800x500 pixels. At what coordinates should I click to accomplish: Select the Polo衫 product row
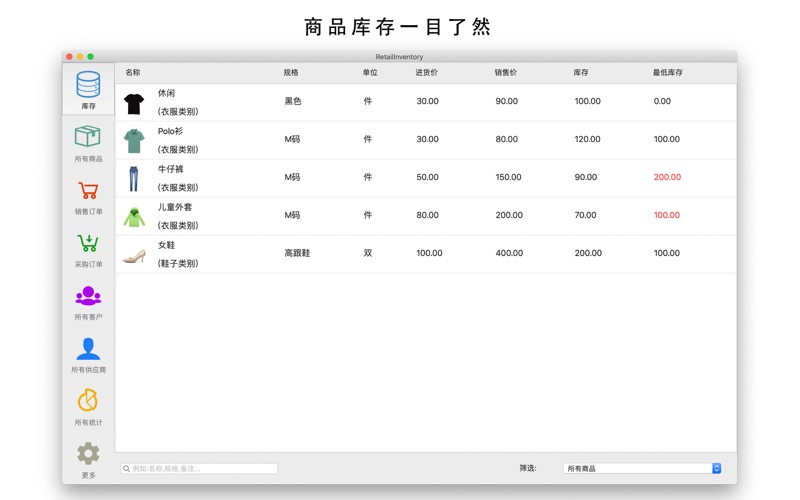(x=400, y=140)
